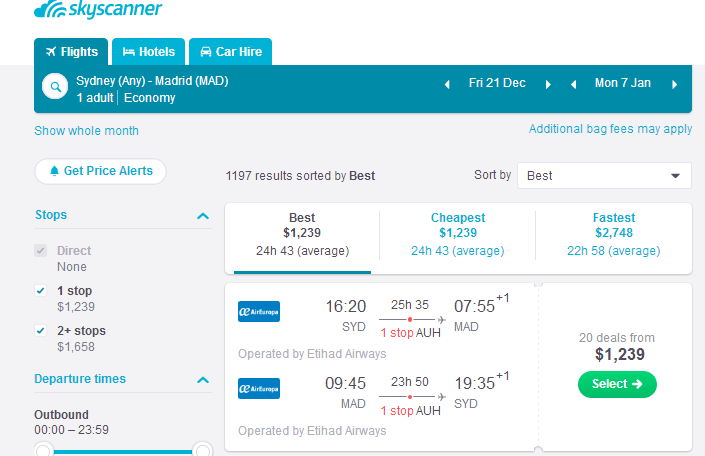Collapse the Stops filter section
Viewport: 705px width, 456px height.
click(203, 216)
